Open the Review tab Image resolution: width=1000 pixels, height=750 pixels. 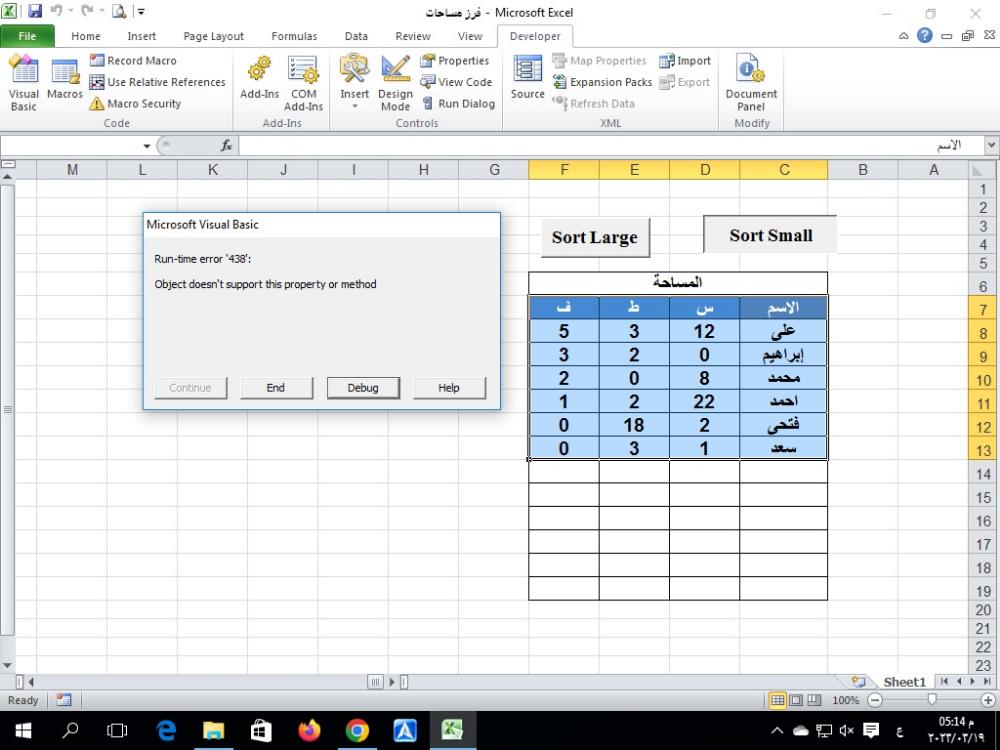(x=413, y=36)
